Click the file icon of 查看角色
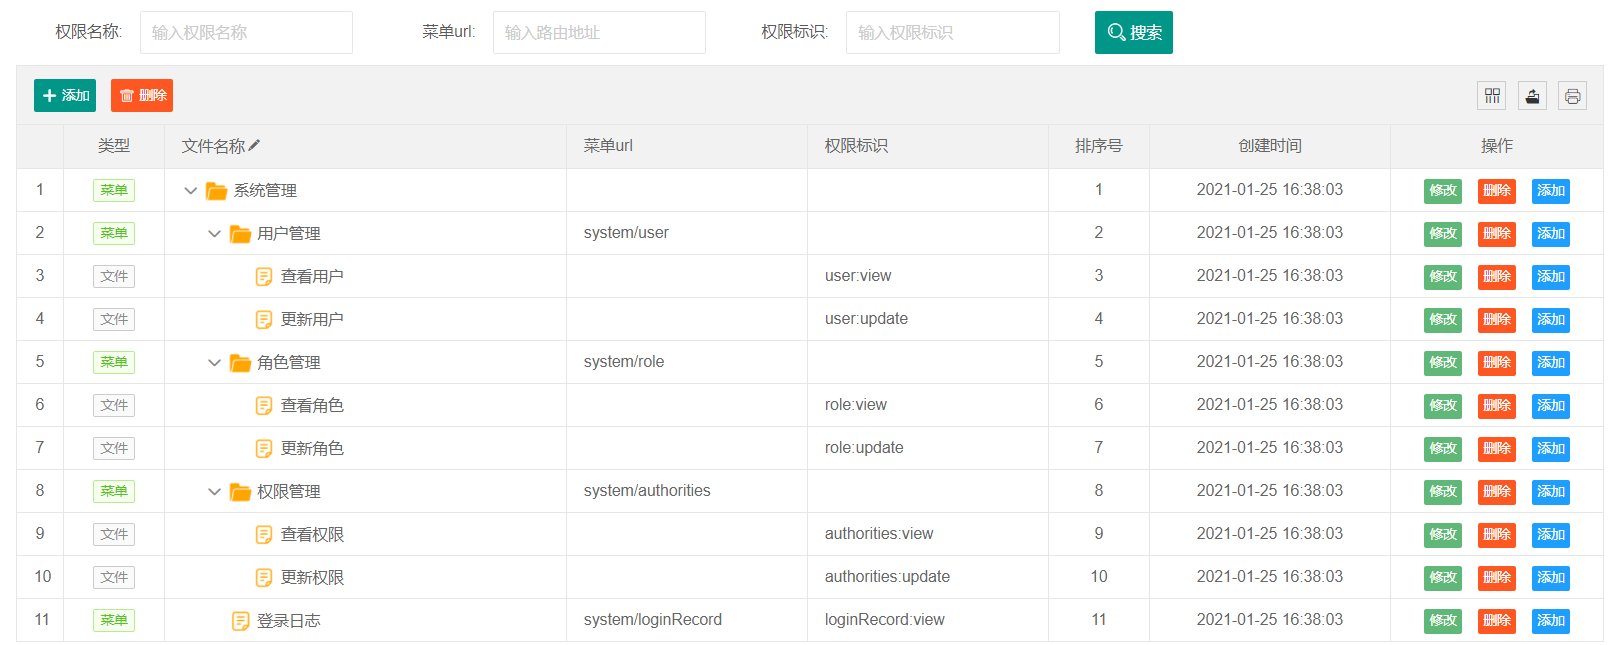 coord(264,406)
